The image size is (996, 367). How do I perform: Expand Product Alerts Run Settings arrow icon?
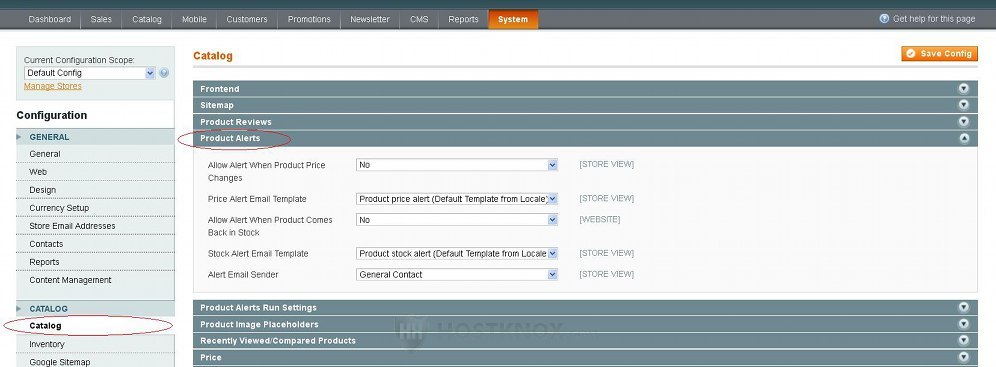(x=964, y=307)
